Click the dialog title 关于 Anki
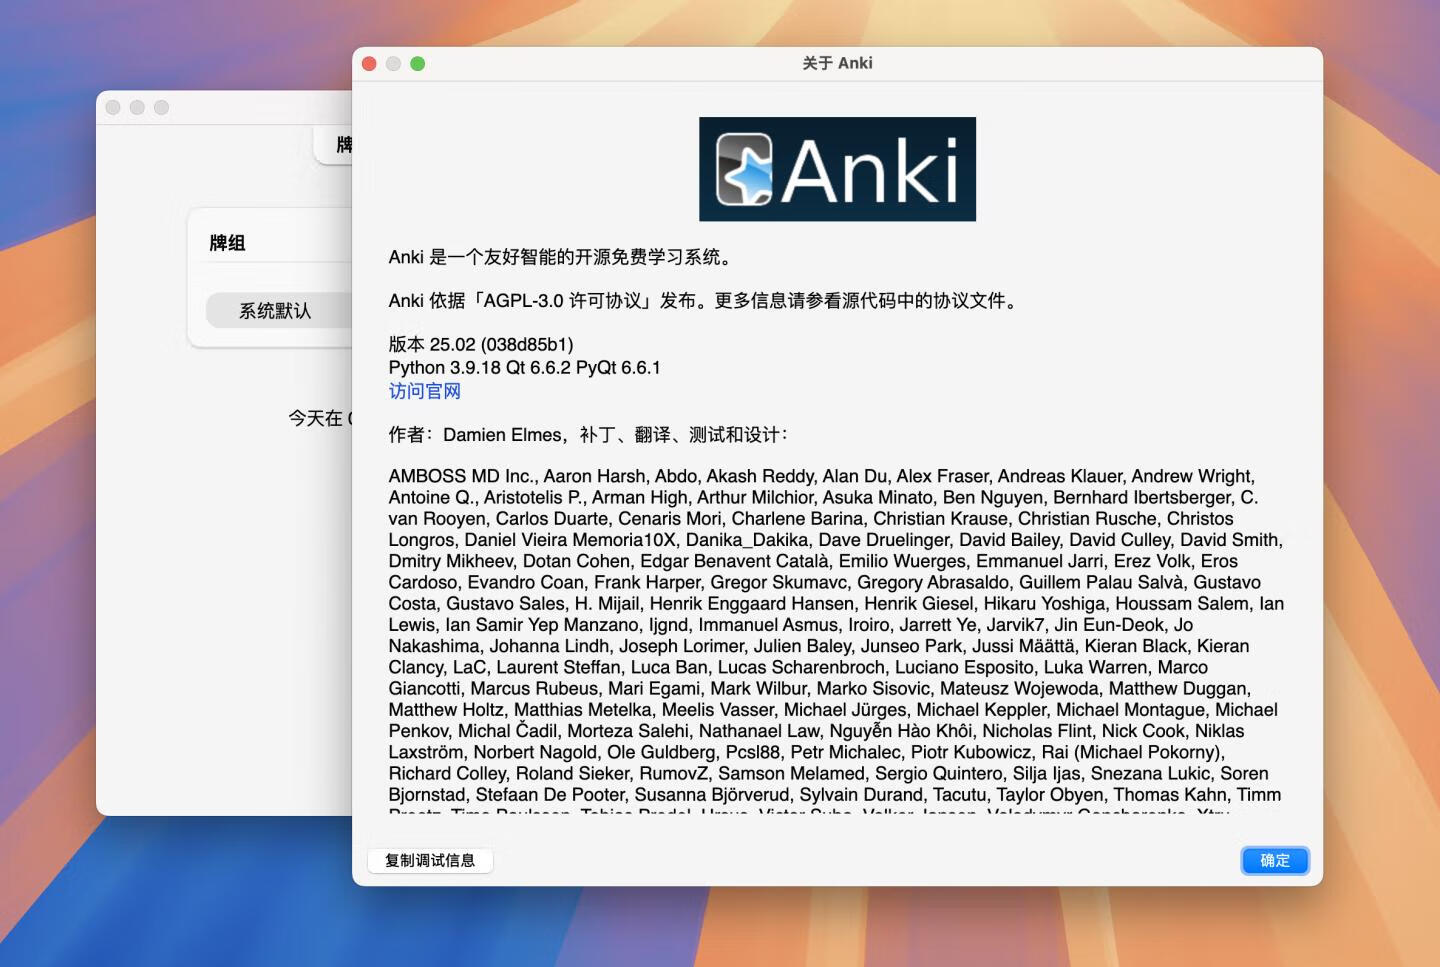This screenshot has height=967, width=1440. (837, 63)
